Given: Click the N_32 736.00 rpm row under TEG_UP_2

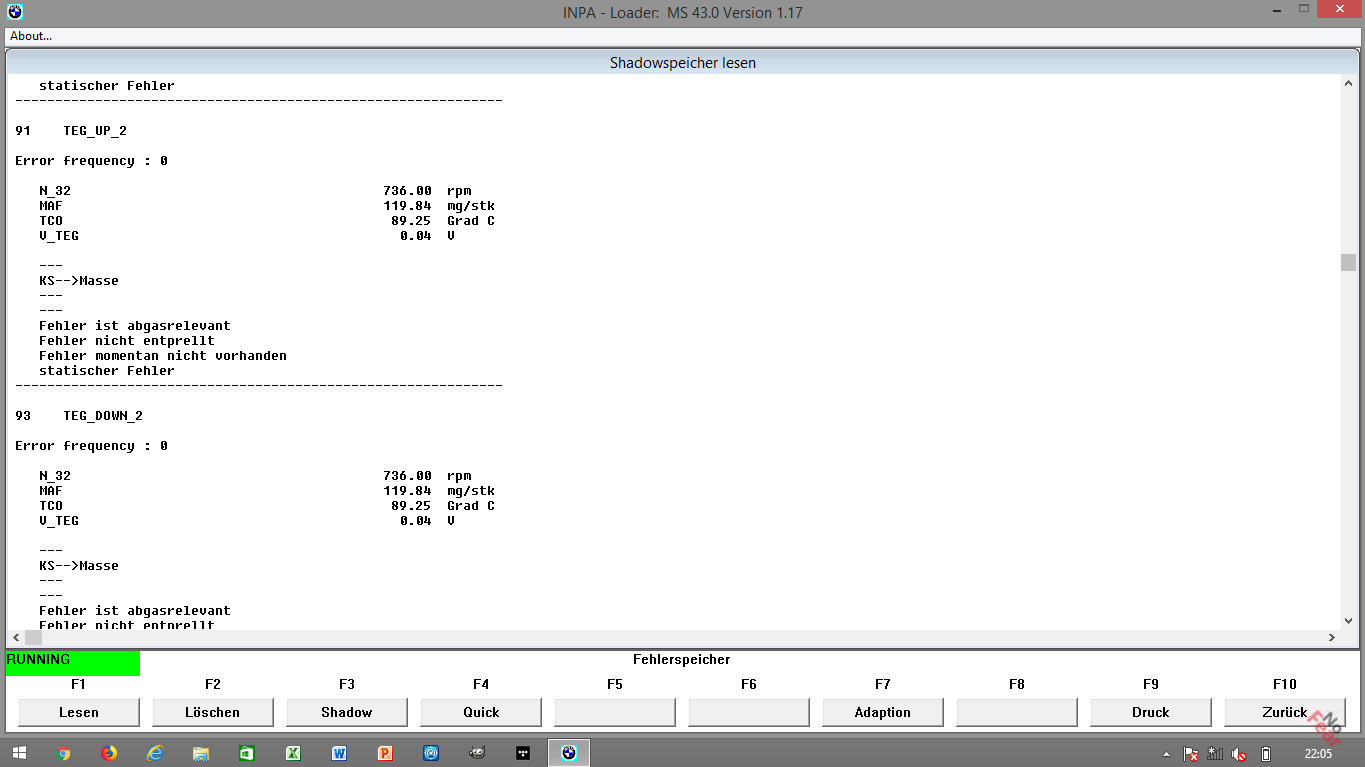Looking at the screenshot, I should 255,191.
